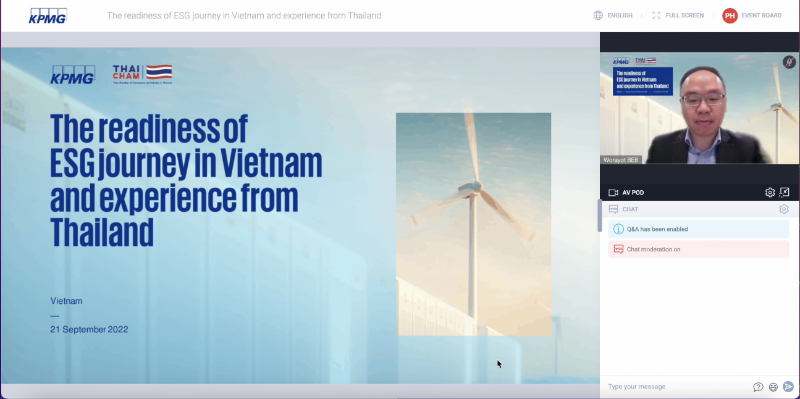Click the chat panel scrollbar handle
The image size is (800, 399).
click(x=599, y=216)
